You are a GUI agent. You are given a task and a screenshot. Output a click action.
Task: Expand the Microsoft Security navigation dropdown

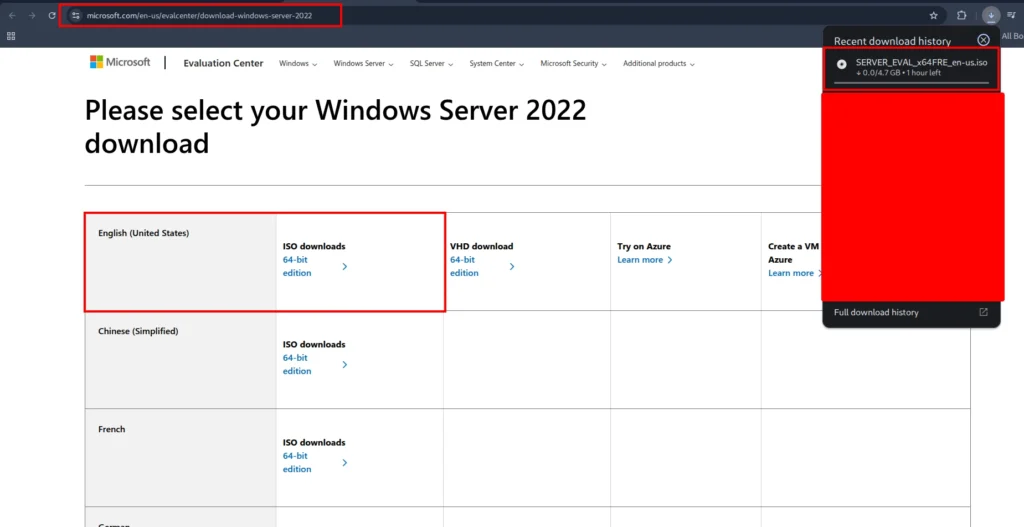coord(573,63)
